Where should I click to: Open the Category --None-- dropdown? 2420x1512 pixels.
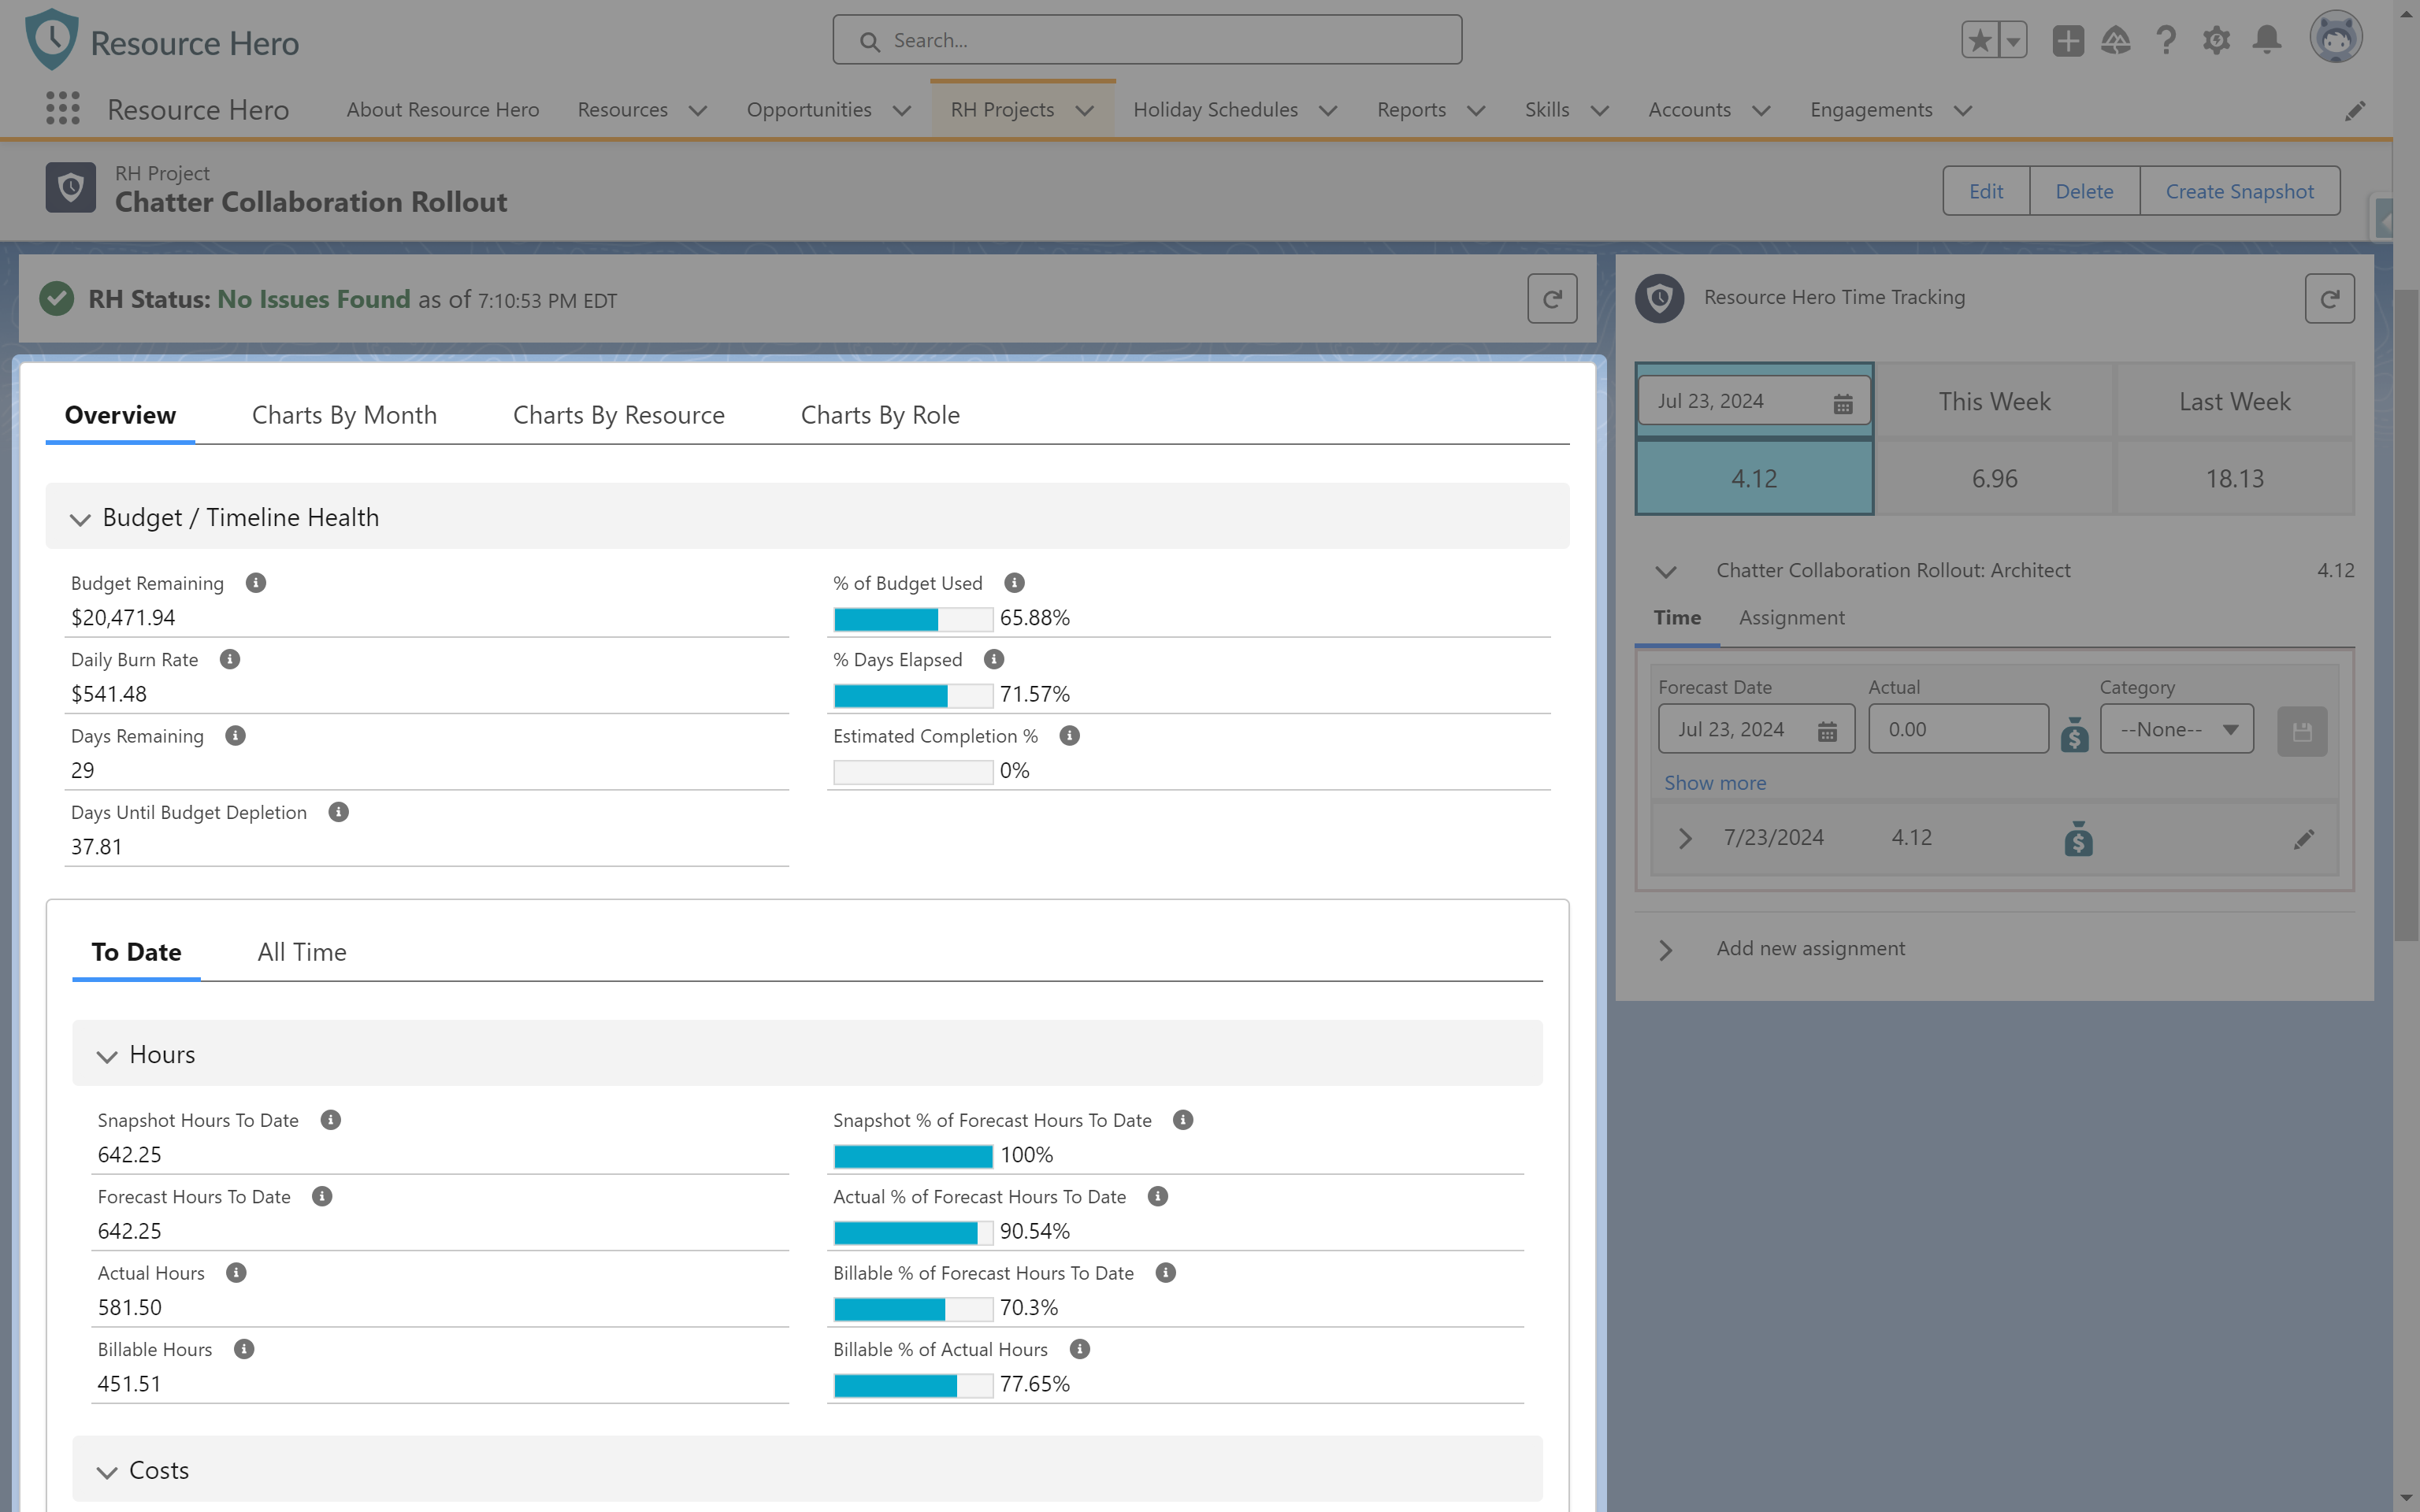[x=2177, y=729]
